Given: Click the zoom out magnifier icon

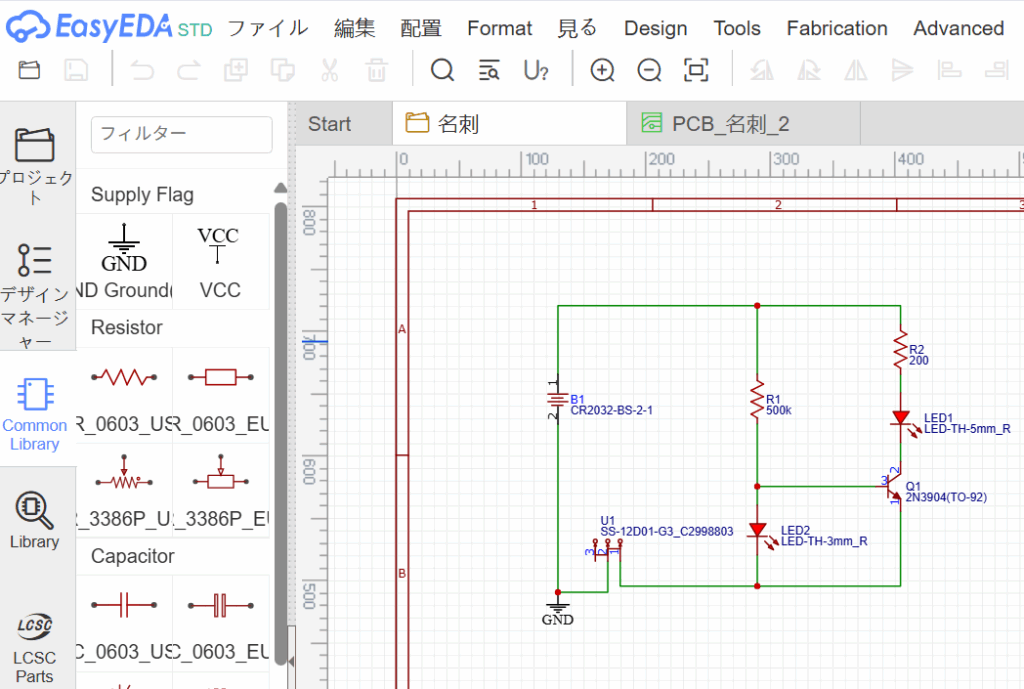Looking at the screenshot, I should pyautogui.click(x=650, y=70).
